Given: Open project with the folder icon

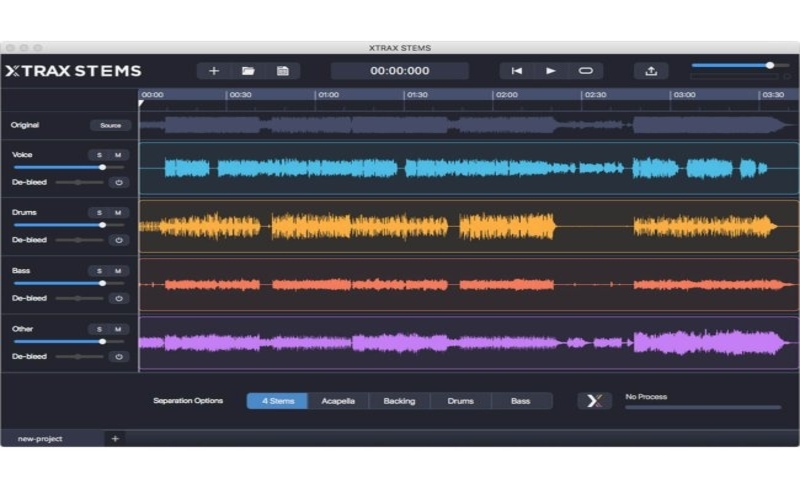Looking at the screenshot, I should coord(248,71).
